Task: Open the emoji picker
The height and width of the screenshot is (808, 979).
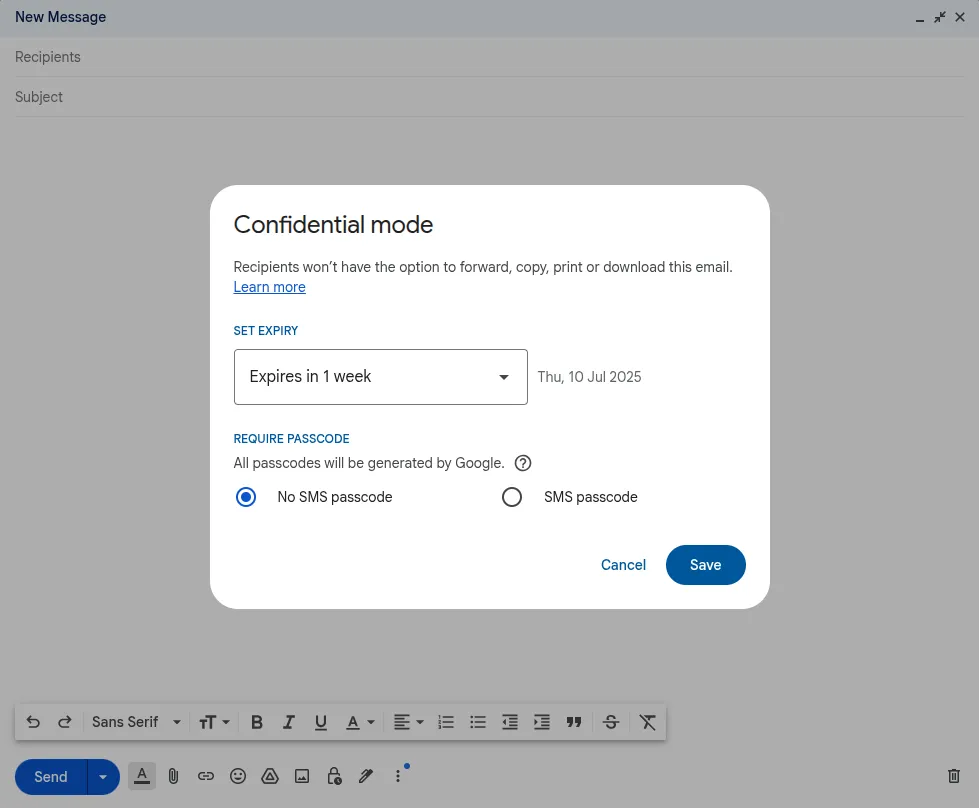Action: (238, 776)
